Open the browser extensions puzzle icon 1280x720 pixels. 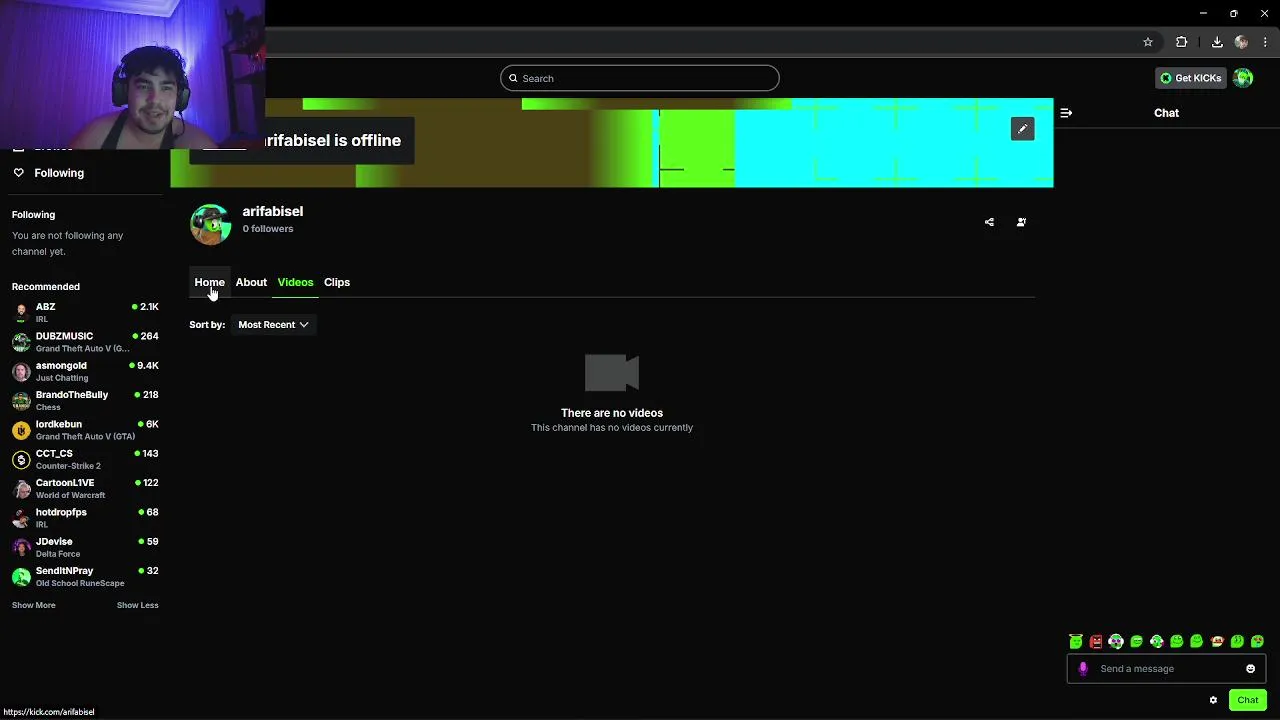(1182, 42)
